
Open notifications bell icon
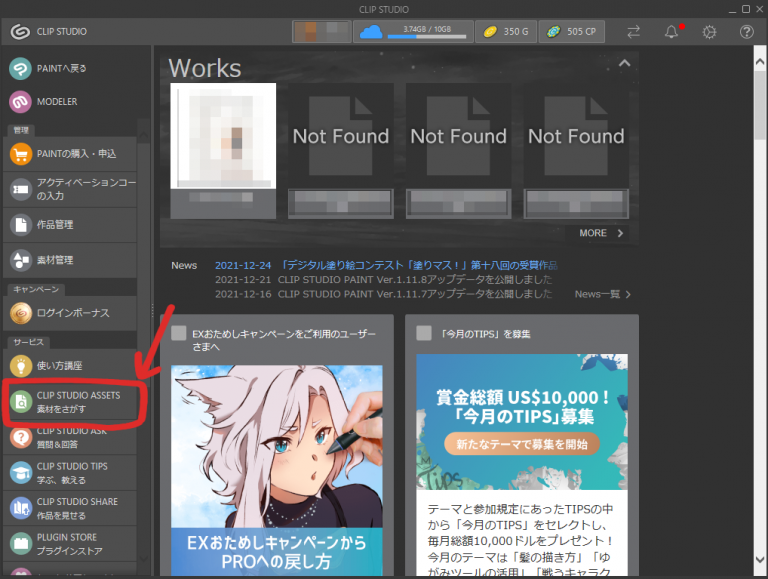[x=672, y=32]
